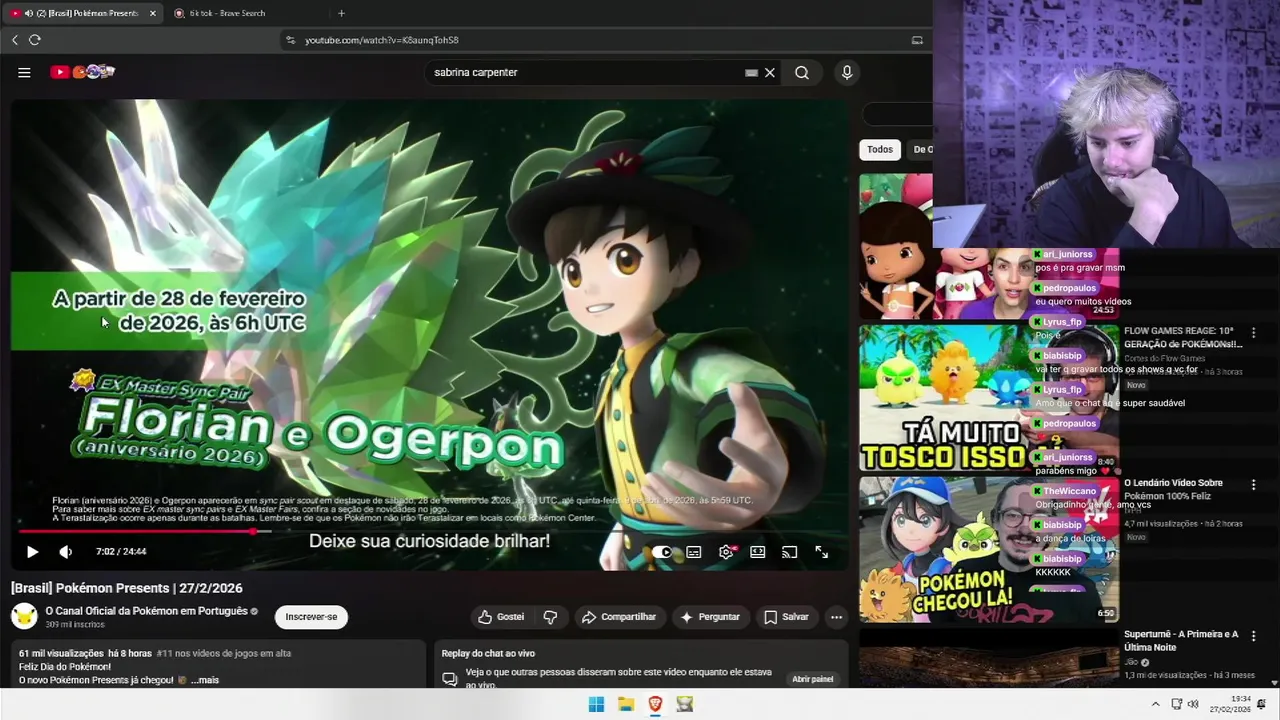Open the three-dot more actions under video
Image resolution: width=1280 pixels, height=720 pixels.
point(836,617)
